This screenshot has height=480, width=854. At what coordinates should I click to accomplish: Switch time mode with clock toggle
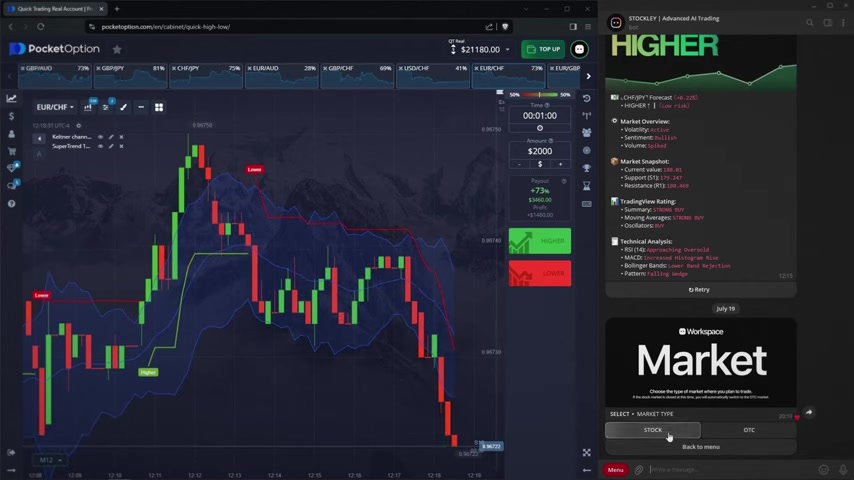click(540, 128)
